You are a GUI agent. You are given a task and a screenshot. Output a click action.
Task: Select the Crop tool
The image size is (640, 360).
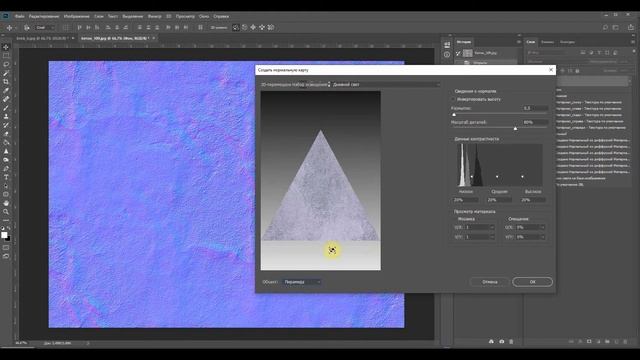coord(6,82)
